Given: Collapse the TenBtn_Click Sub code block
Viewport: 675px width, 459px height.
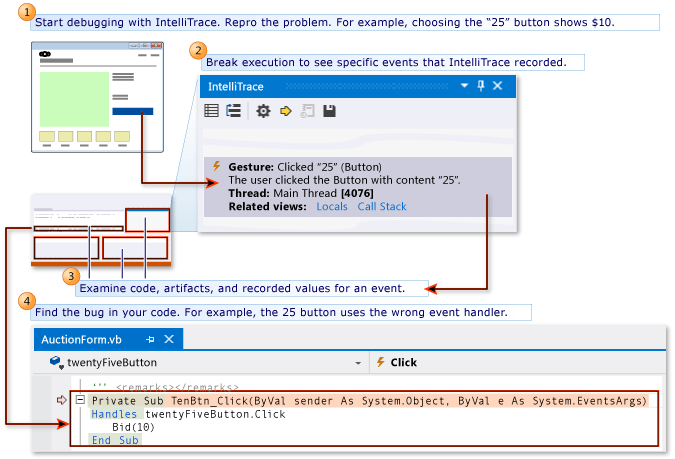Looking at the screenshot, I should click(80, 400).
